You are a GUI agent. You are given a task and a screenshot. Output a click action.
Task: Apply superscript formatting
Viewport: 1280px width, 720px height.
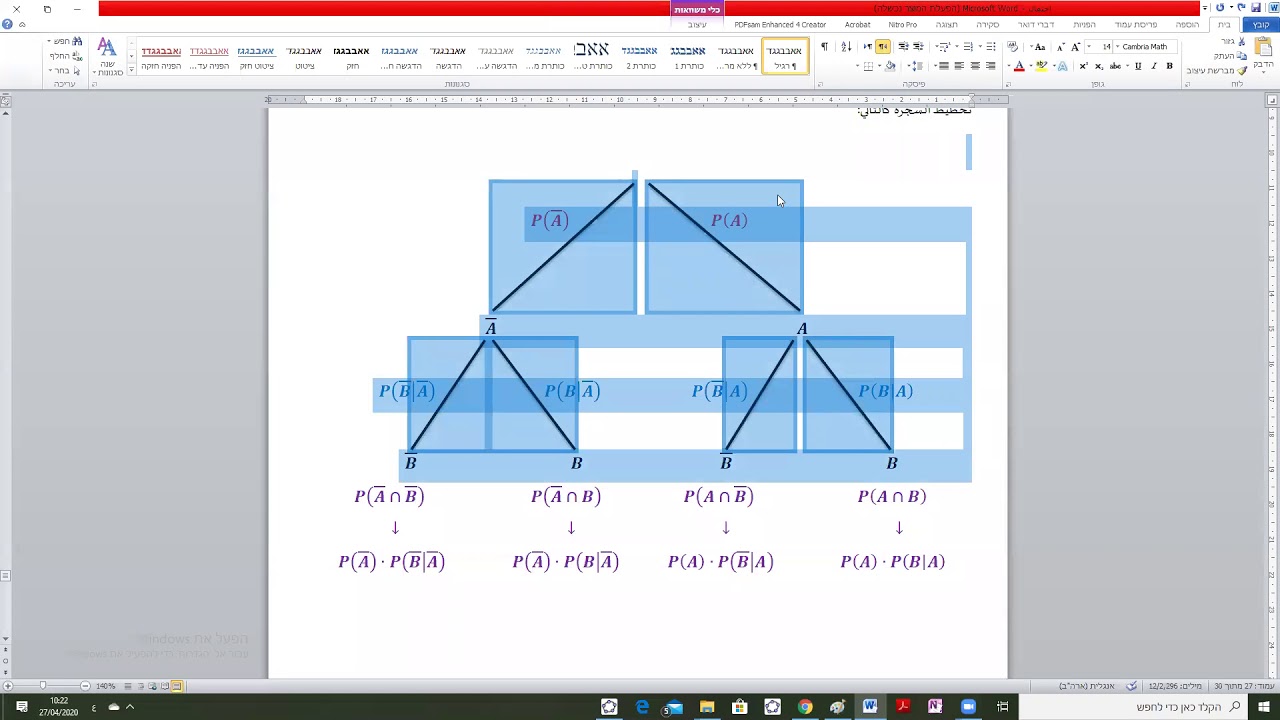click(x=1084, y=66)
